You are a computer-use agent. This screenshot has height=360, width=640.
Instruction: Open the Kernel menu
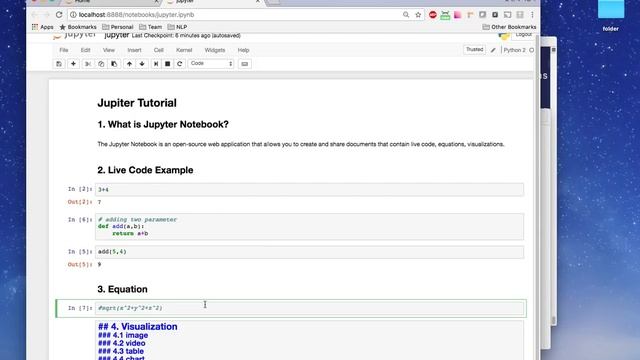click(184, 50)
